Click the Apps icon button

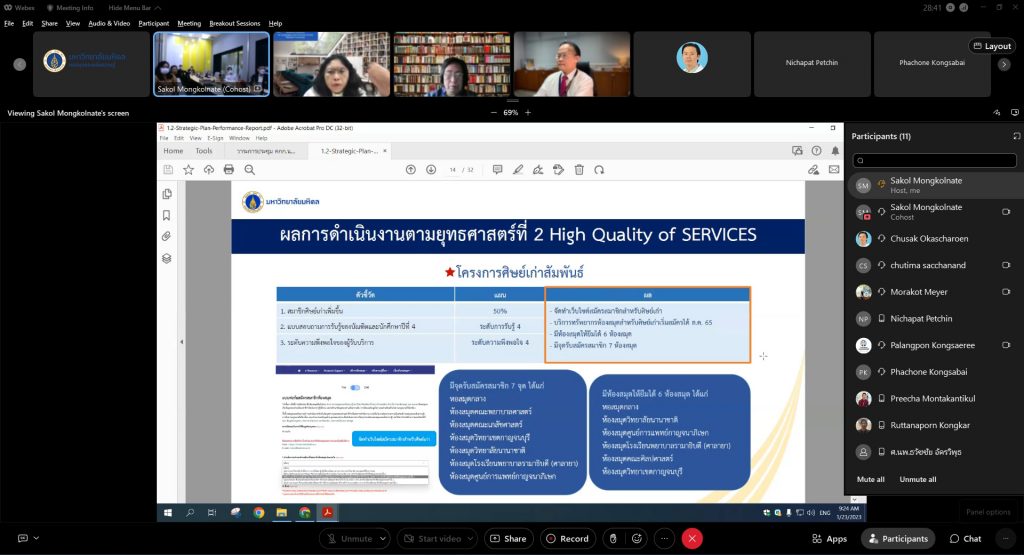(x=829, y=539)
